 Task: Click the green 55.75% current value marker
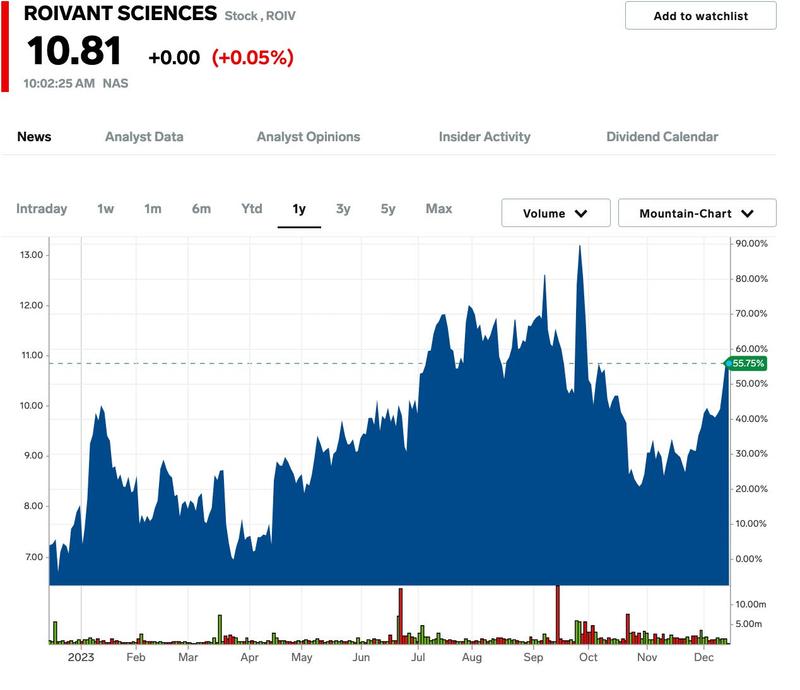[x=745, y=363]
